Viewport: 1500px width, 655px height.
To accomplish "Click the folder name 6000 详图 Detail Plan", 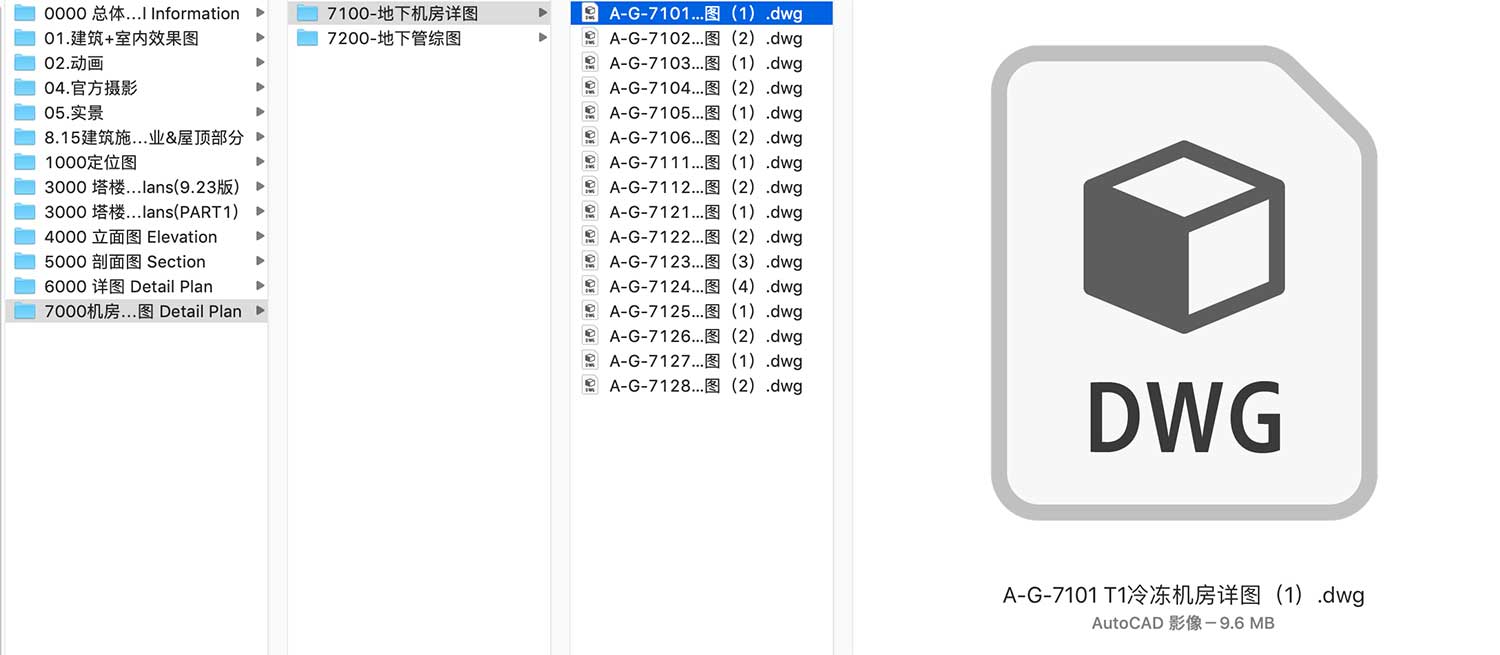I will click(128, 286).
